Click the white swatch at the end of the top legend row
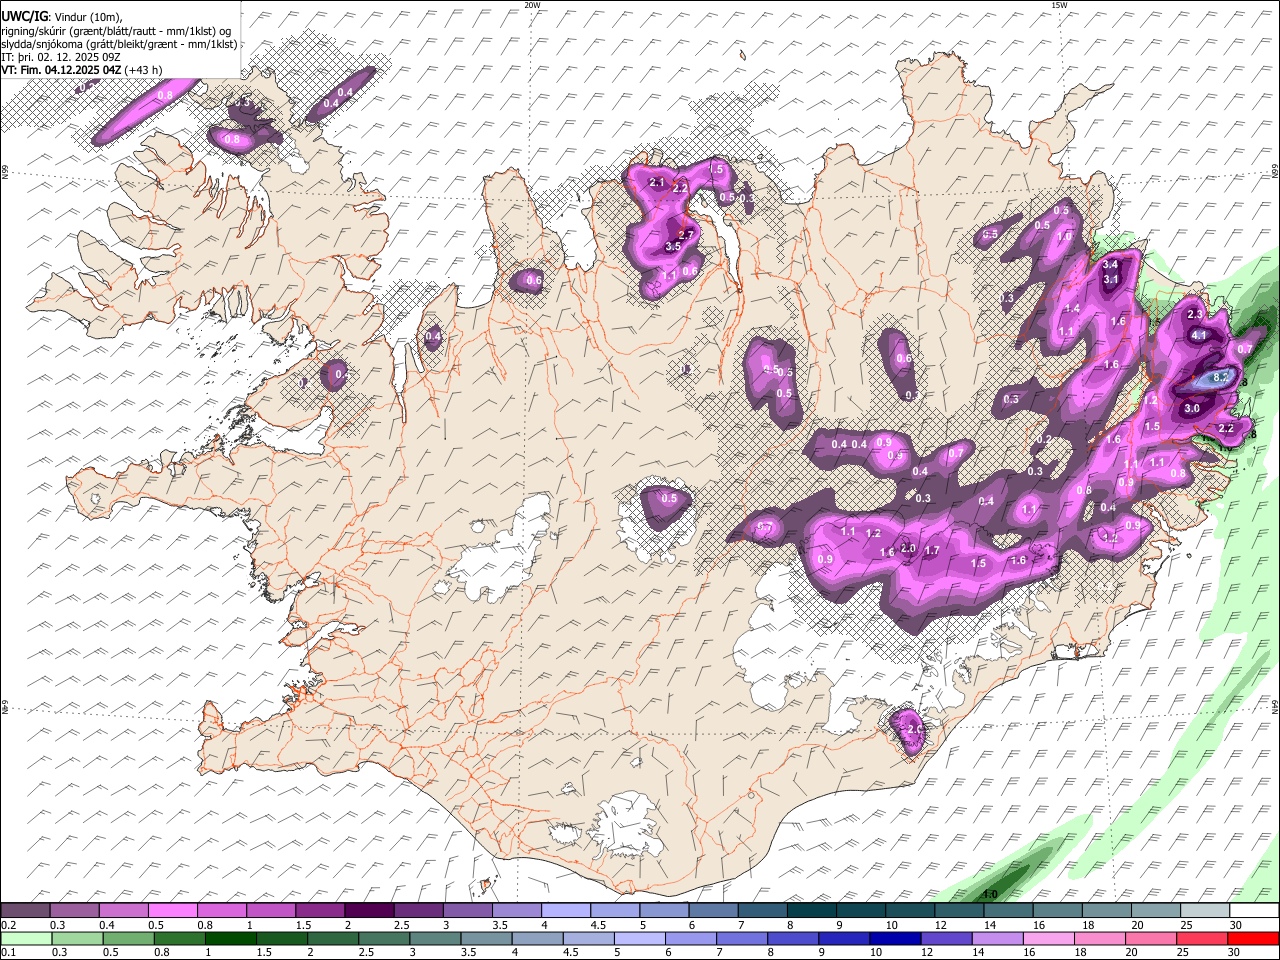This screenshot has width=1280, height=960. pyautogui.click(x=1254, y=911)
